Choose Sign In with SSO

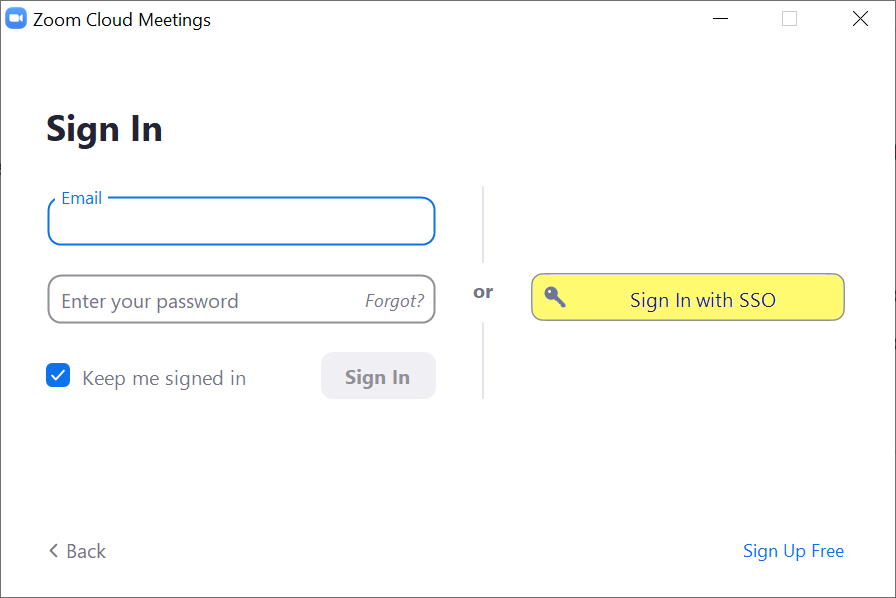point(687,297)
